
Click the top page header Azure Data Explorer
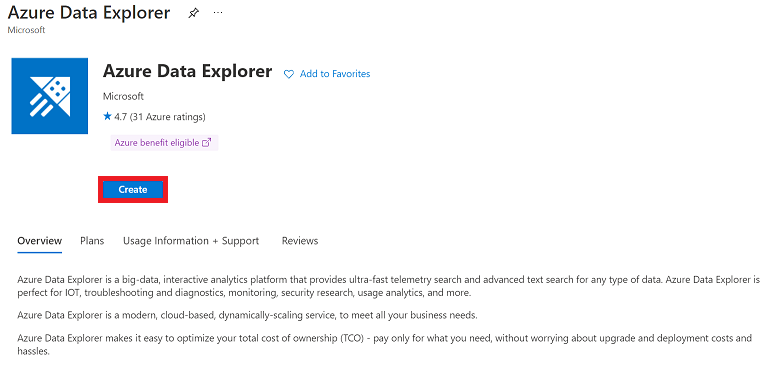point(89,12)
